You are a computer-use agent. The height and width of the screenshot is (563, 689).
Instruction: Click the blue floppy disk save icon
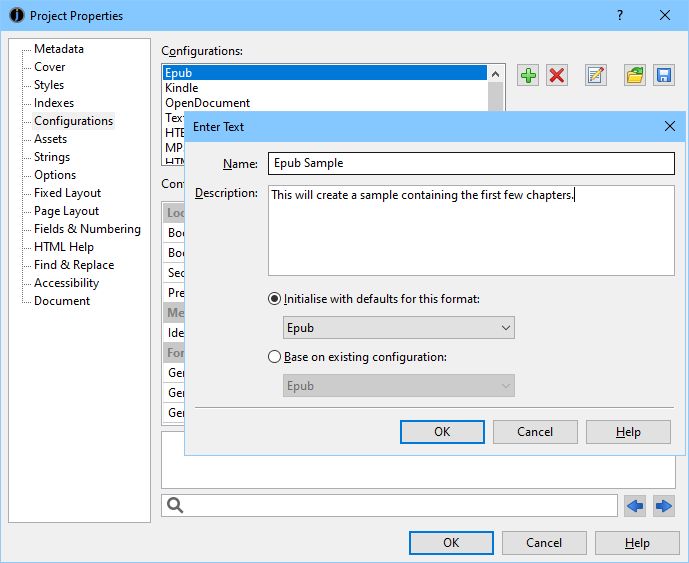[663, 76]
